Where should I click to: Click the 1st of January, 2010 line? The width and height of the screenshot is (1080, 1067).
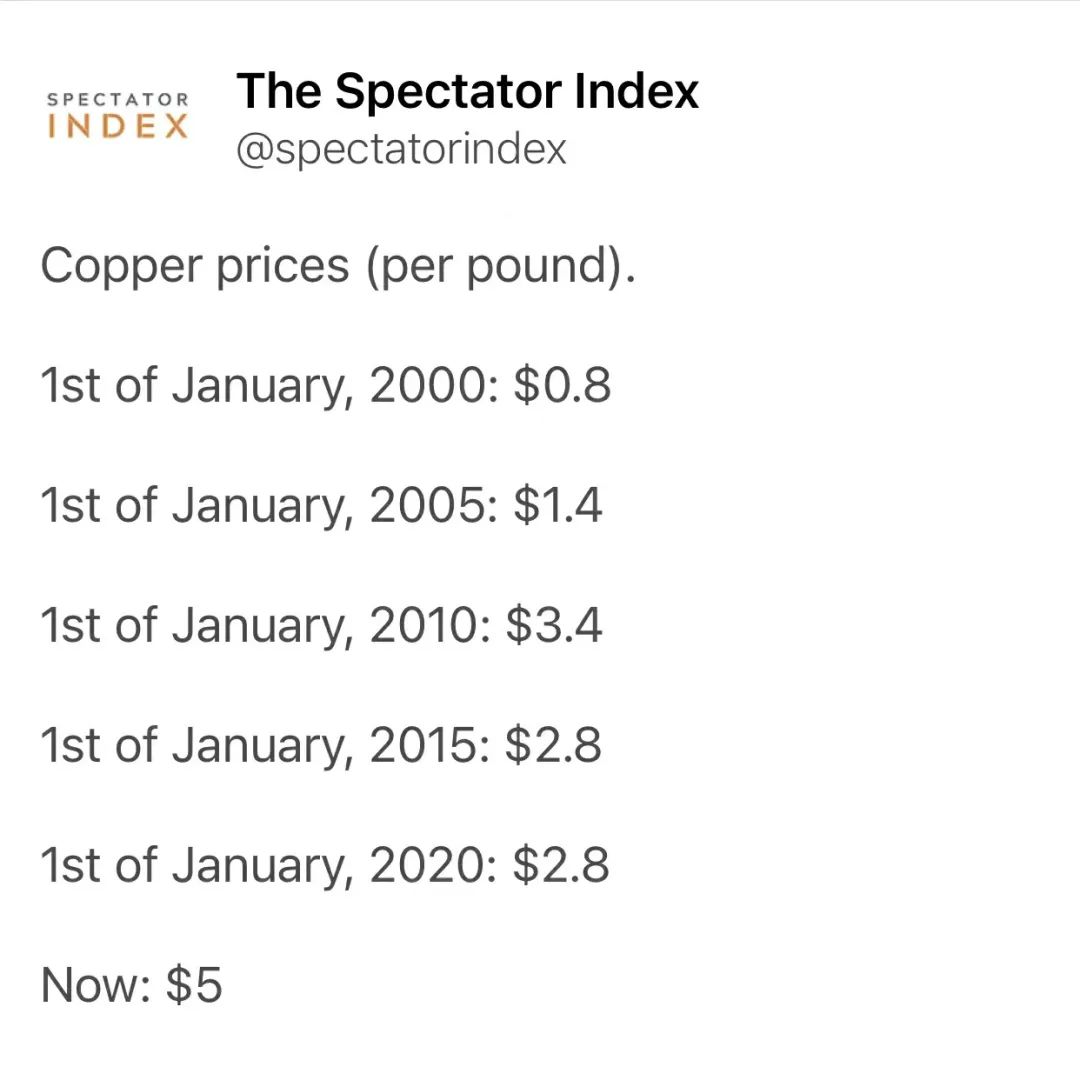(x=322, y=625)
